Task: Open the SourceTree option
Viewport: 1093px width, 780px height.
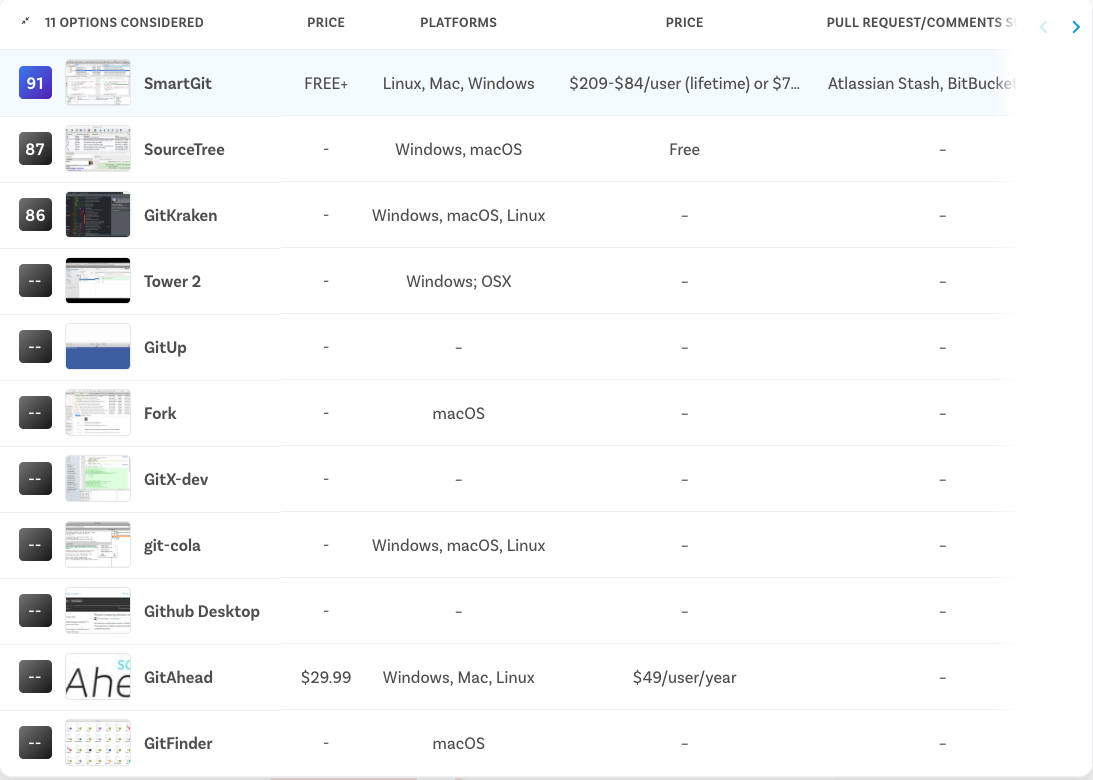Action: tap(184, 150)
